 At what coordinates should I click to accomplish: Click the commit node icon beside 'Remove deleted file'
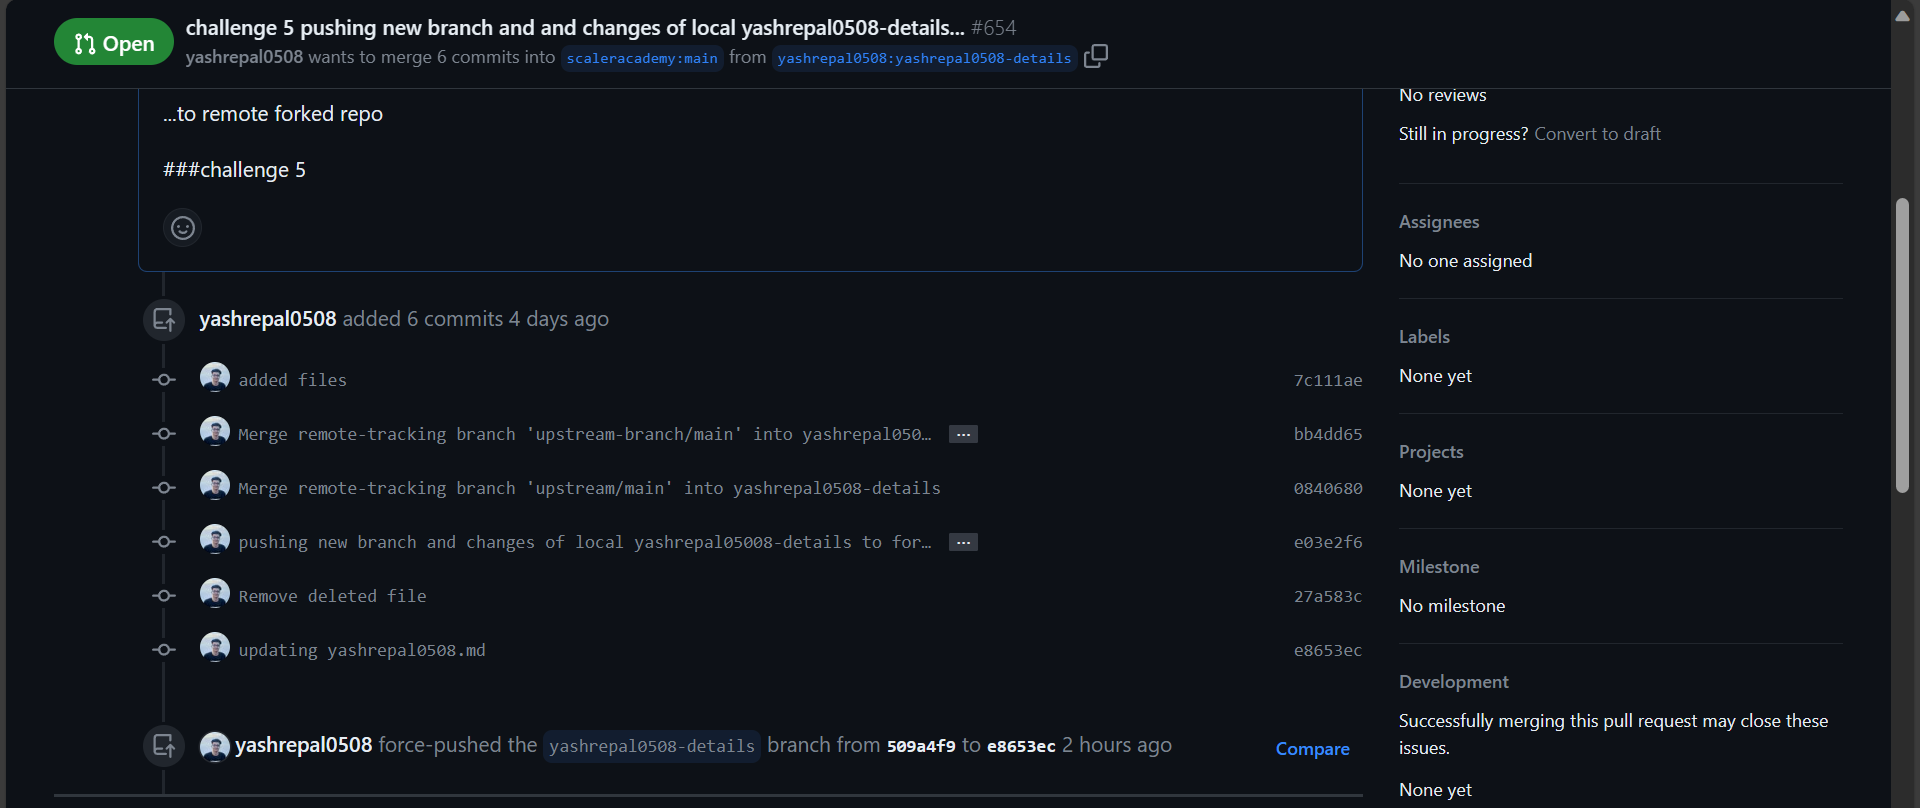162,595
